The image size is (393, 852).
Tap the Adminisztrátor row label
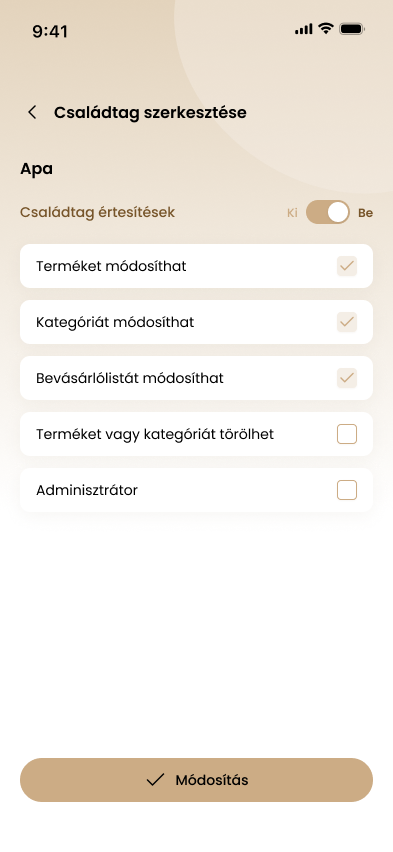click(x=87, y=490)
